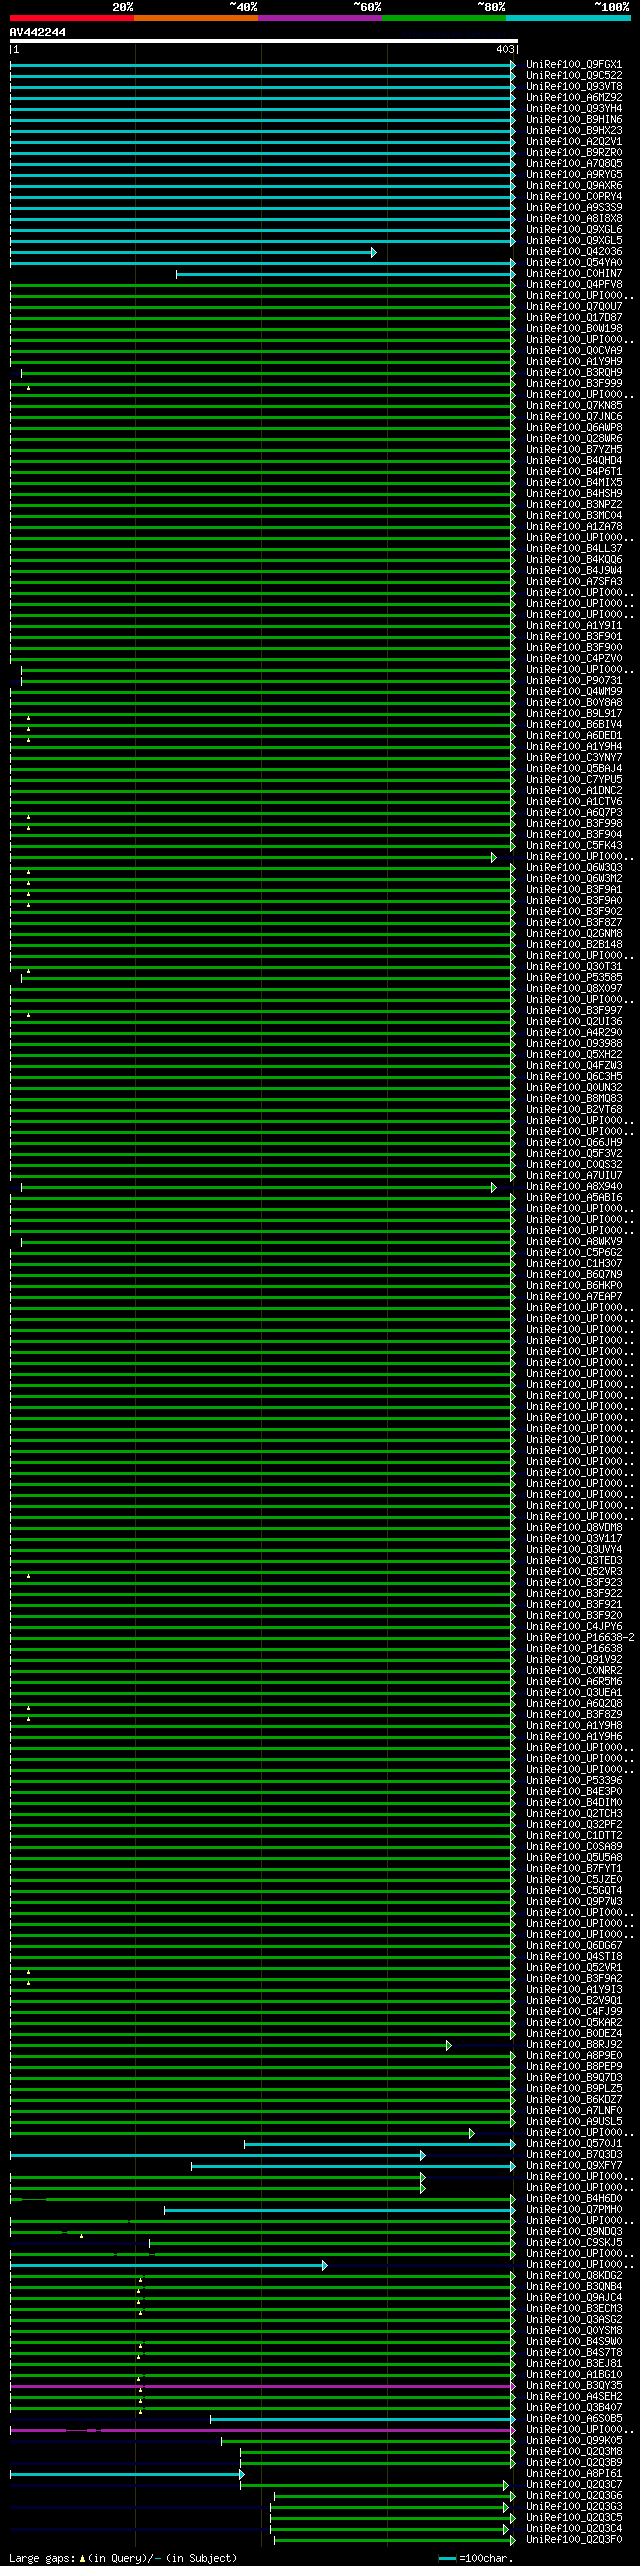
Task: Select the UniRef100_Q2Q3C7 label
Action: pos(574,2485)
